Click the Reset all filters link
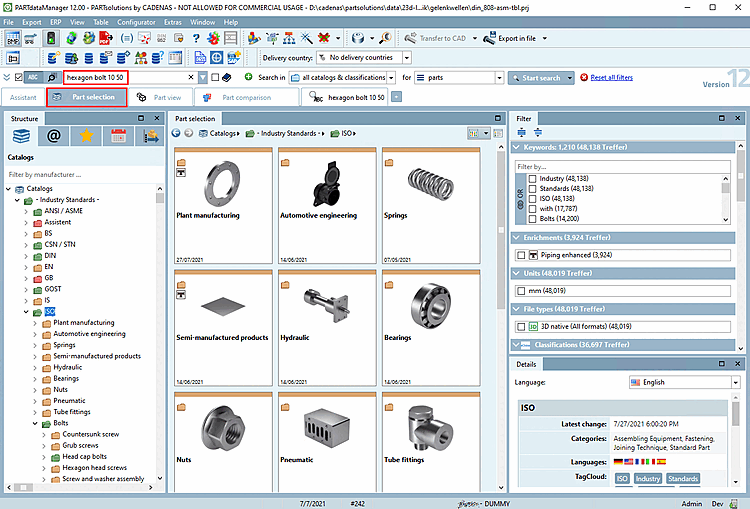750x509 pixels. 611,77
